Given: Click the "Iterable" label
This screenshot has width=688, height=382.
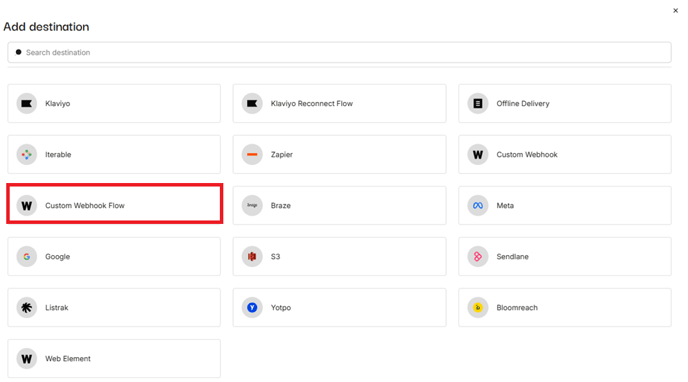Looking at the screenshot, I should tap(58, 154).
